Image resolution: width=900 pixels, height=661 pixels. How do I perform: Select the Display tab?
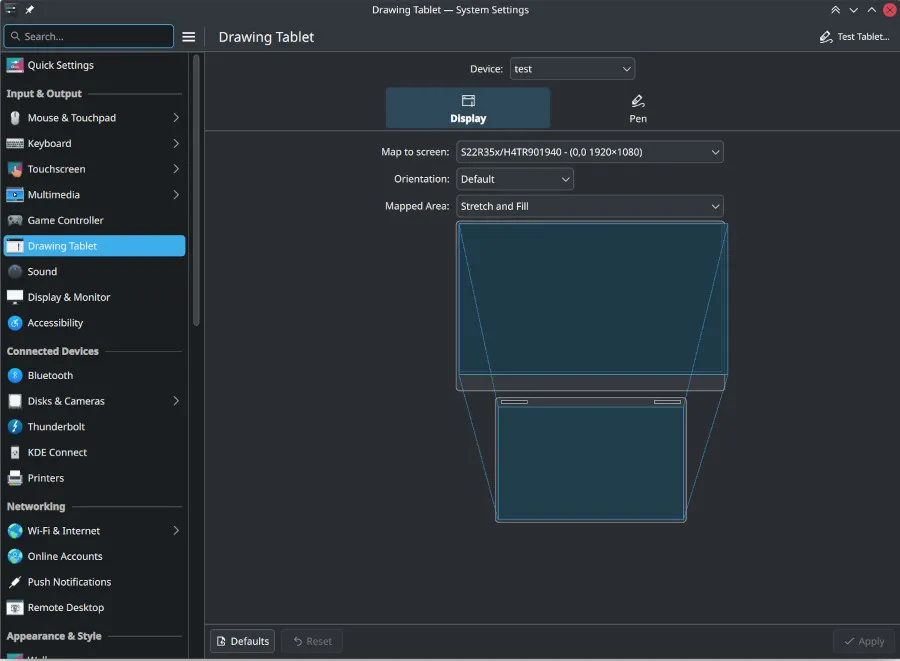pyautogui.click(x=467, y=108)
